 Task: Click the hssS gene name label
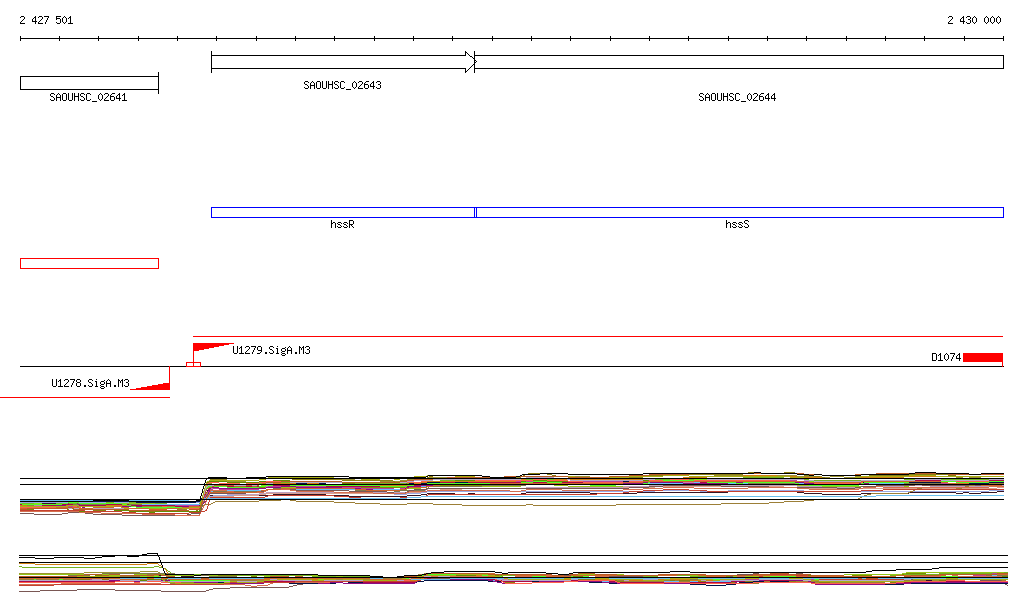[x=737, y=225]
